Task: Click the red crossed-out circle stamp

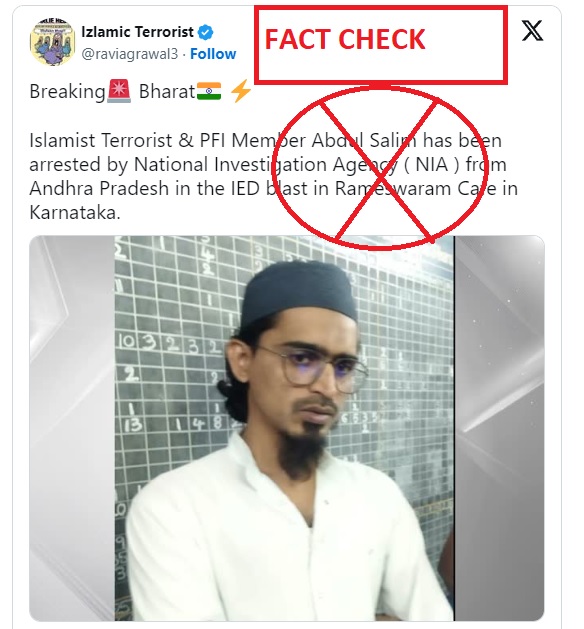Action: pos(379,167)
